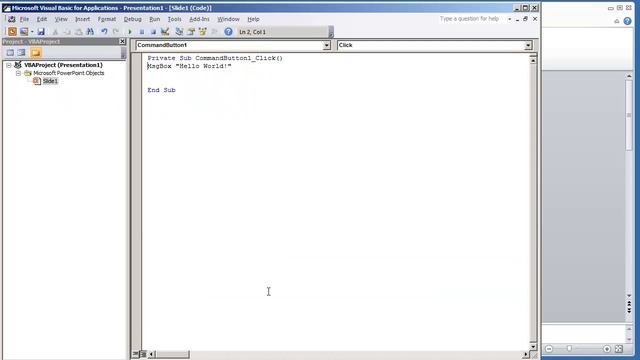Screen dimensions: 640x360
Task: Click the code window horizontal scrollbar left arrow
Action: 151,354
